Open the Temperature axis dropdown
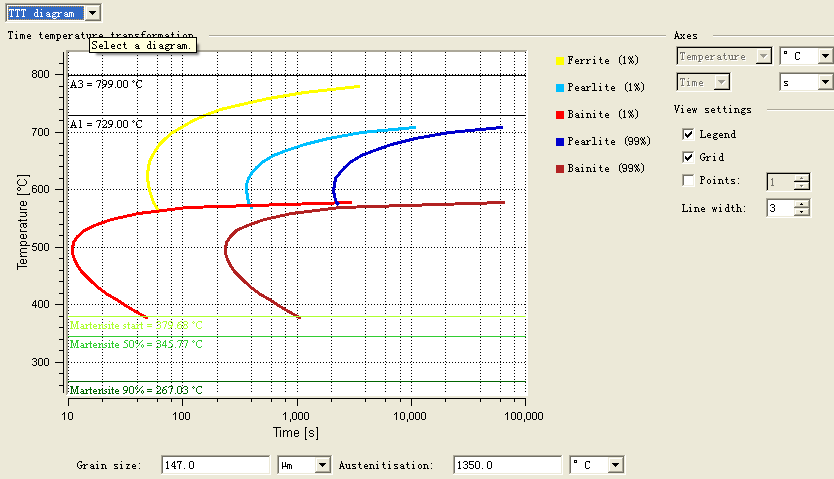 (x=764, y=56)
